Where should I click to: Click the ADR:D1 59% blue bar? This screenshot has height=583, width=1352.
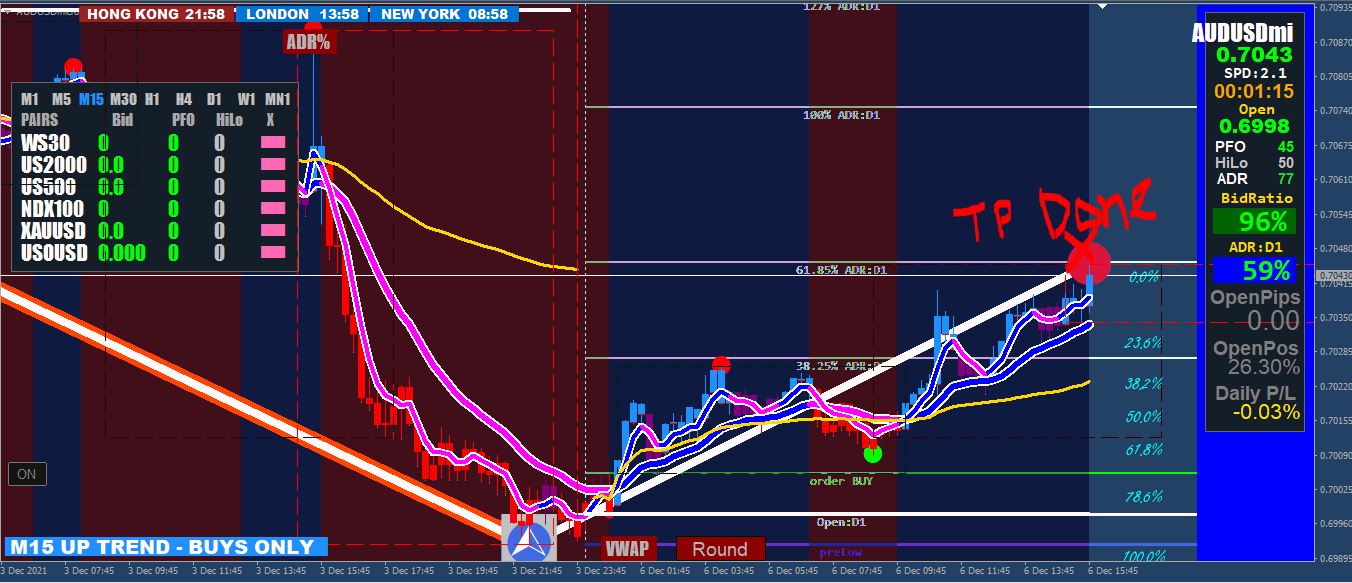(x=1254, y=270)
